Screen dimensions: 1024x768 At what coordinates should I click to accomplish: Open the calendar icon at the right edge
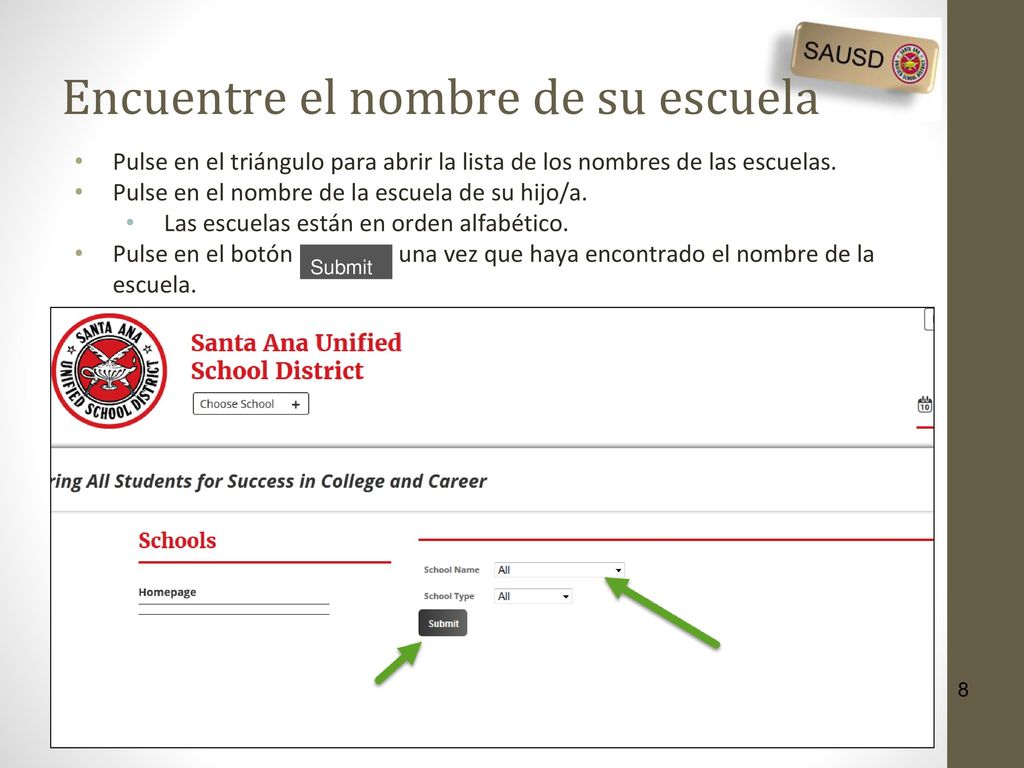[x=925, y=404]
